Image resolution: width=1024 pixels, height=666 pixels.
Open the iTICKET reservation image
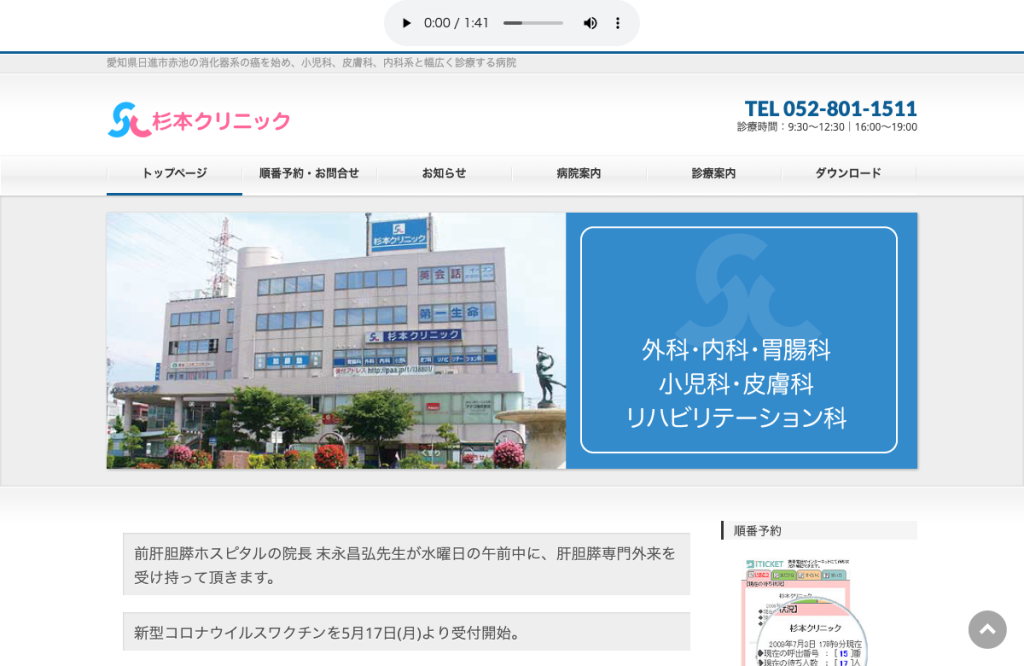805,612
